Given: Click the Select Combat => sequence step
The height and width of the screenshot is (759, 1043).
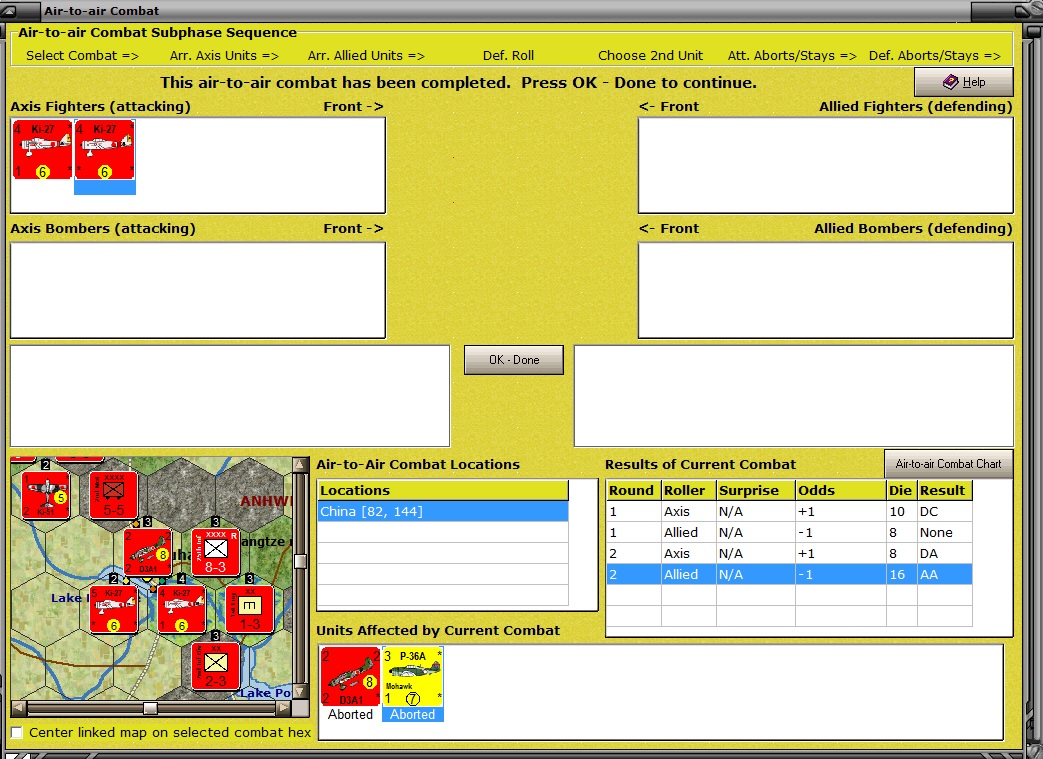Looking at the screenshot, I should (x=82, y=56).
